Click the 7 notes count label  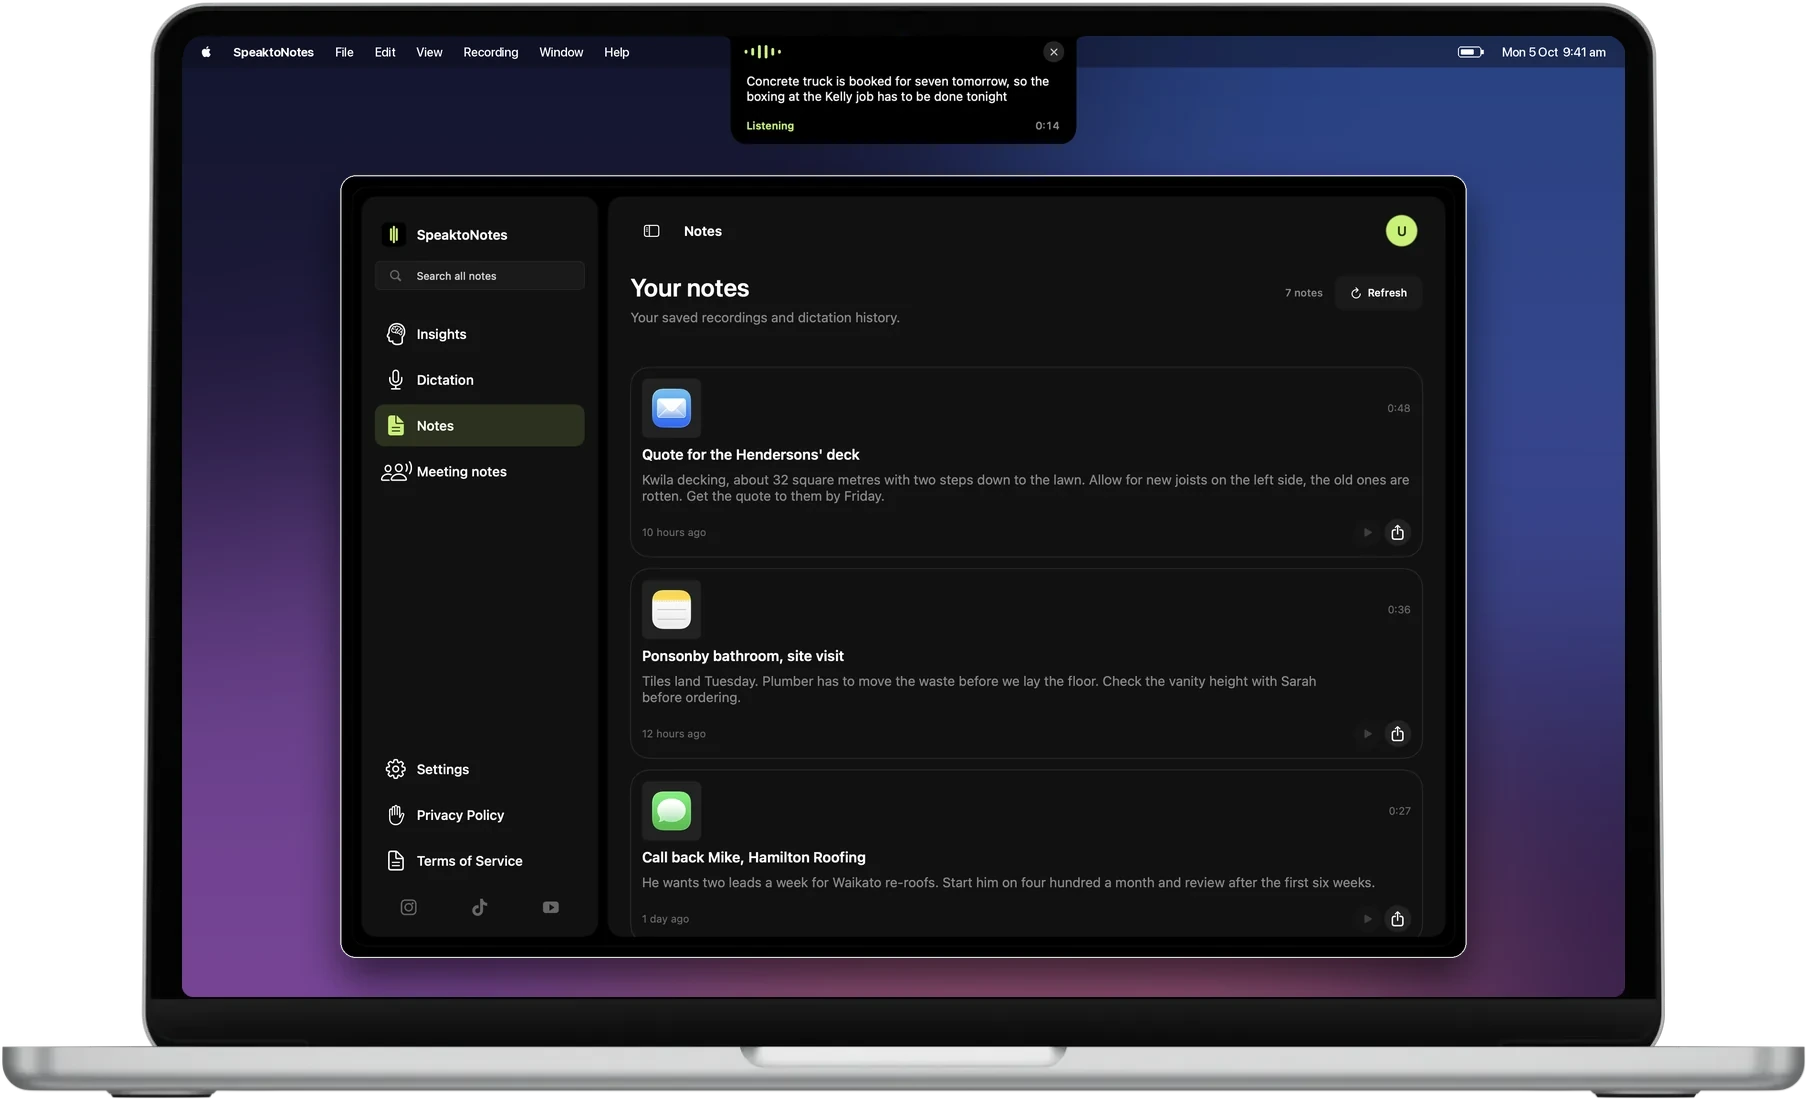(1304, 293)
